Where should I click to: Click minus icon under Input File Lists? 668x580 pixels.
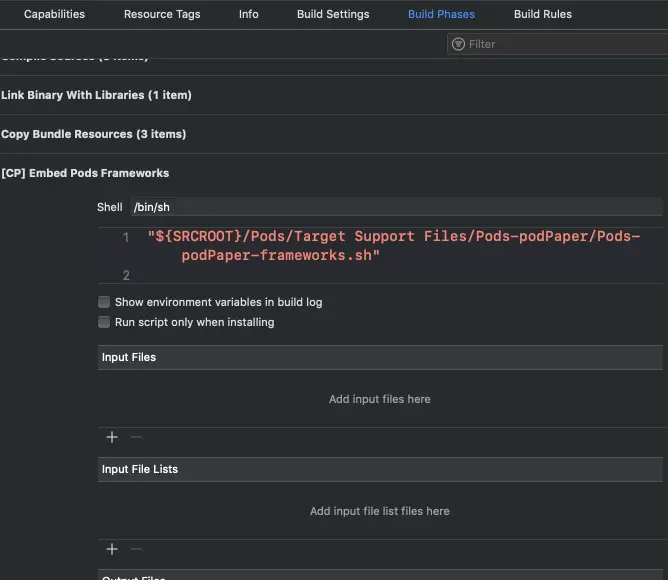136,549
